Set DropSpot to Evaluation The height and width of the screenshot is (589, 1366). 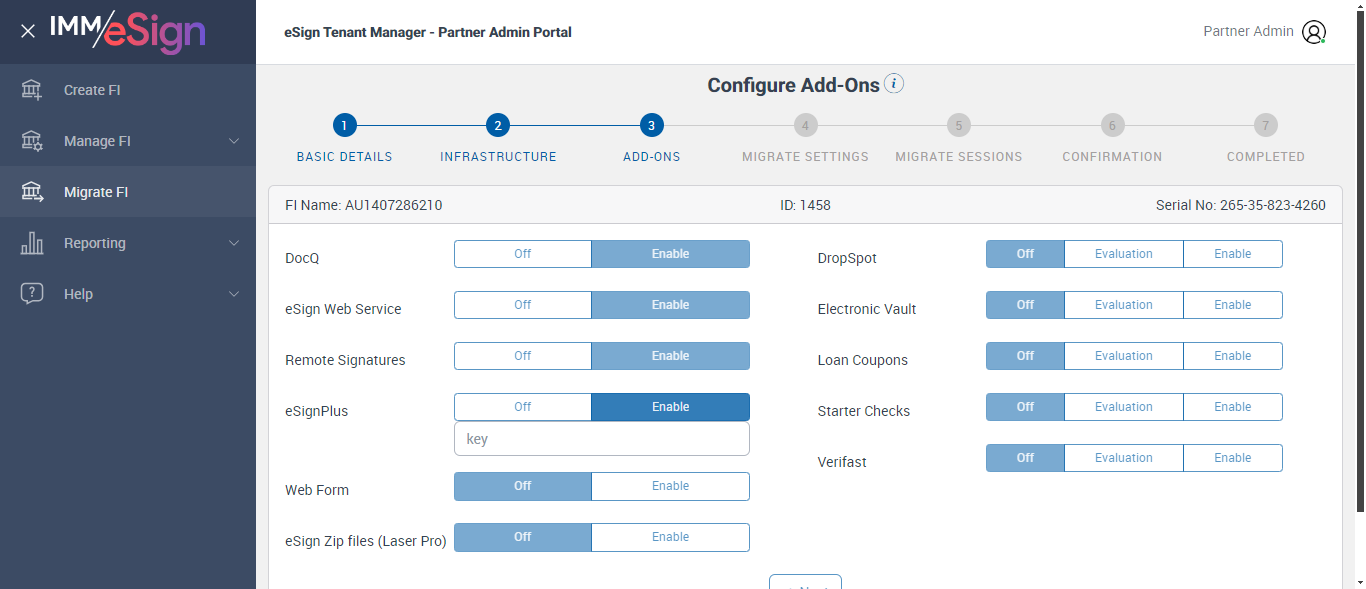[x=1123, y=254]
